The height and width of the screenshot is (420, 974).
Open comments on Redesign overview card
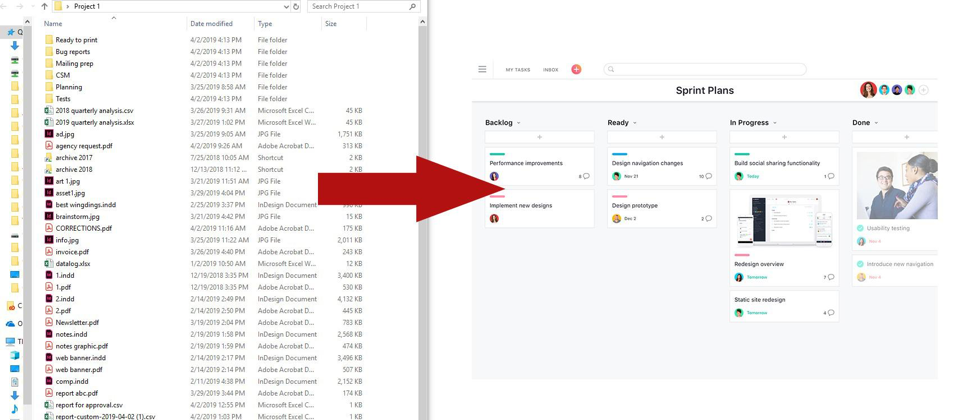(831, 277)
